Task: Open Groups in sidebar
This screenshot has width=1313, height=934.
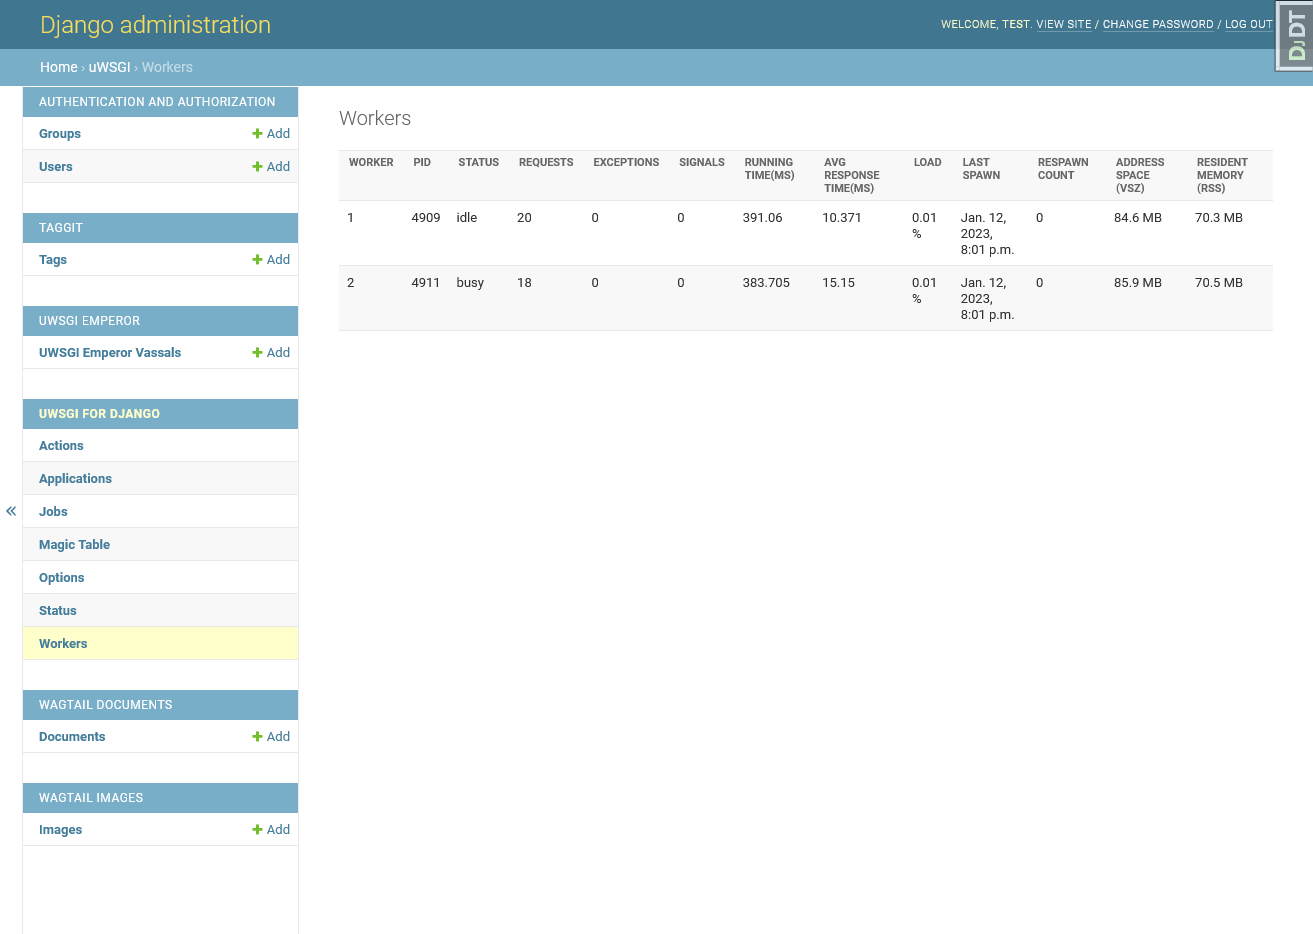Action: click(x=60, y=134)
